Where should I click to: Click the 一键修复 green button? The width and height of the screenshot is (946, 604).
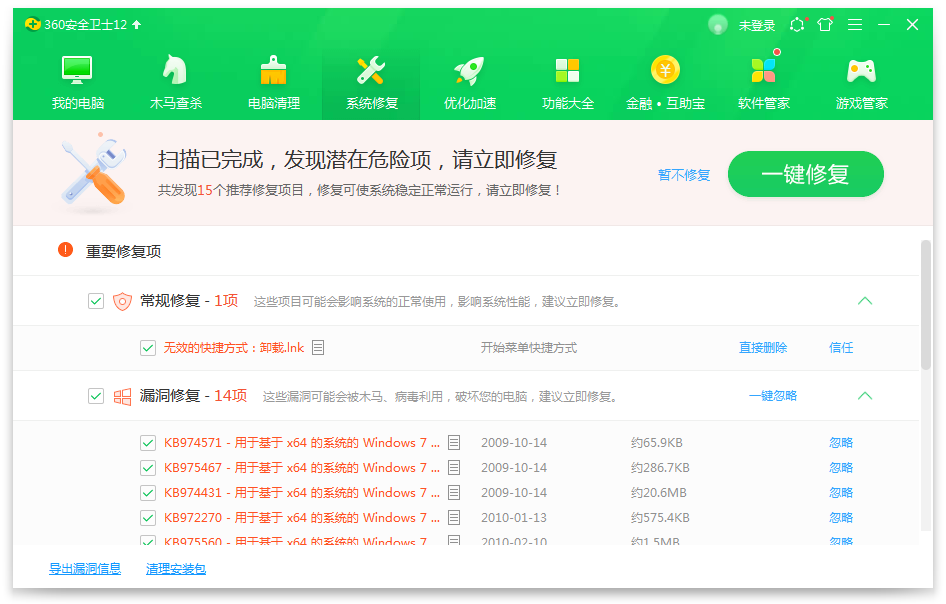805,174
